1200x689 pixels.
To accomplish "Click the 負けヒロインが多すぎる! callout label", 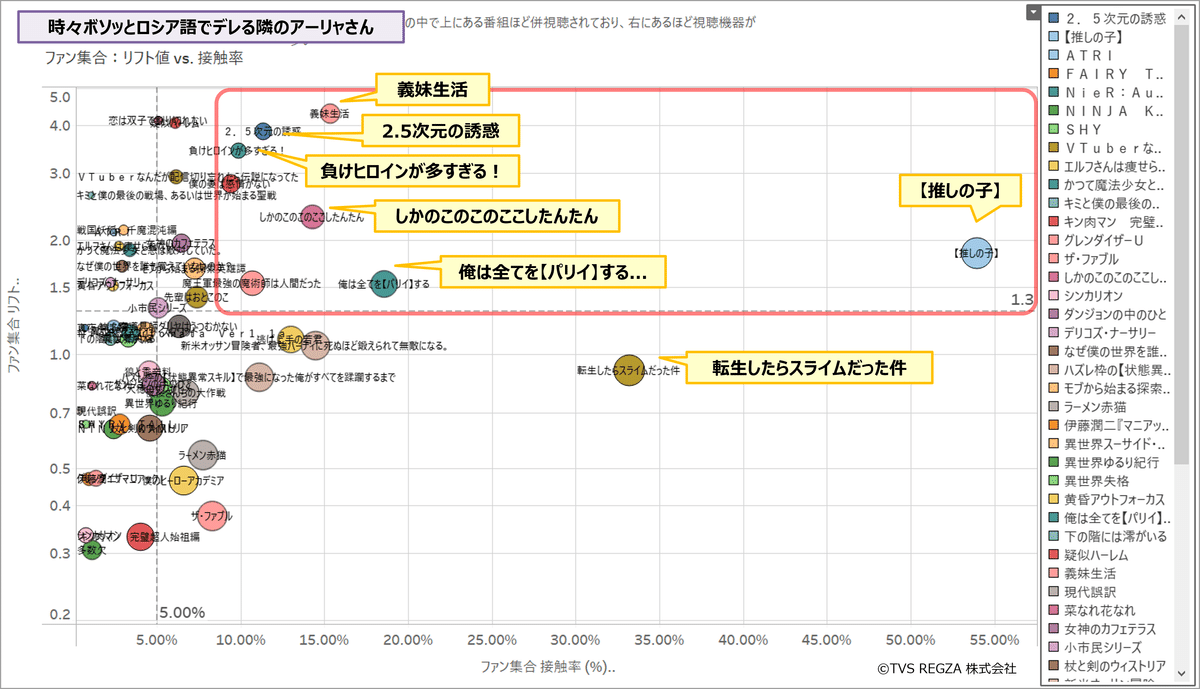I will coord(411,171).
